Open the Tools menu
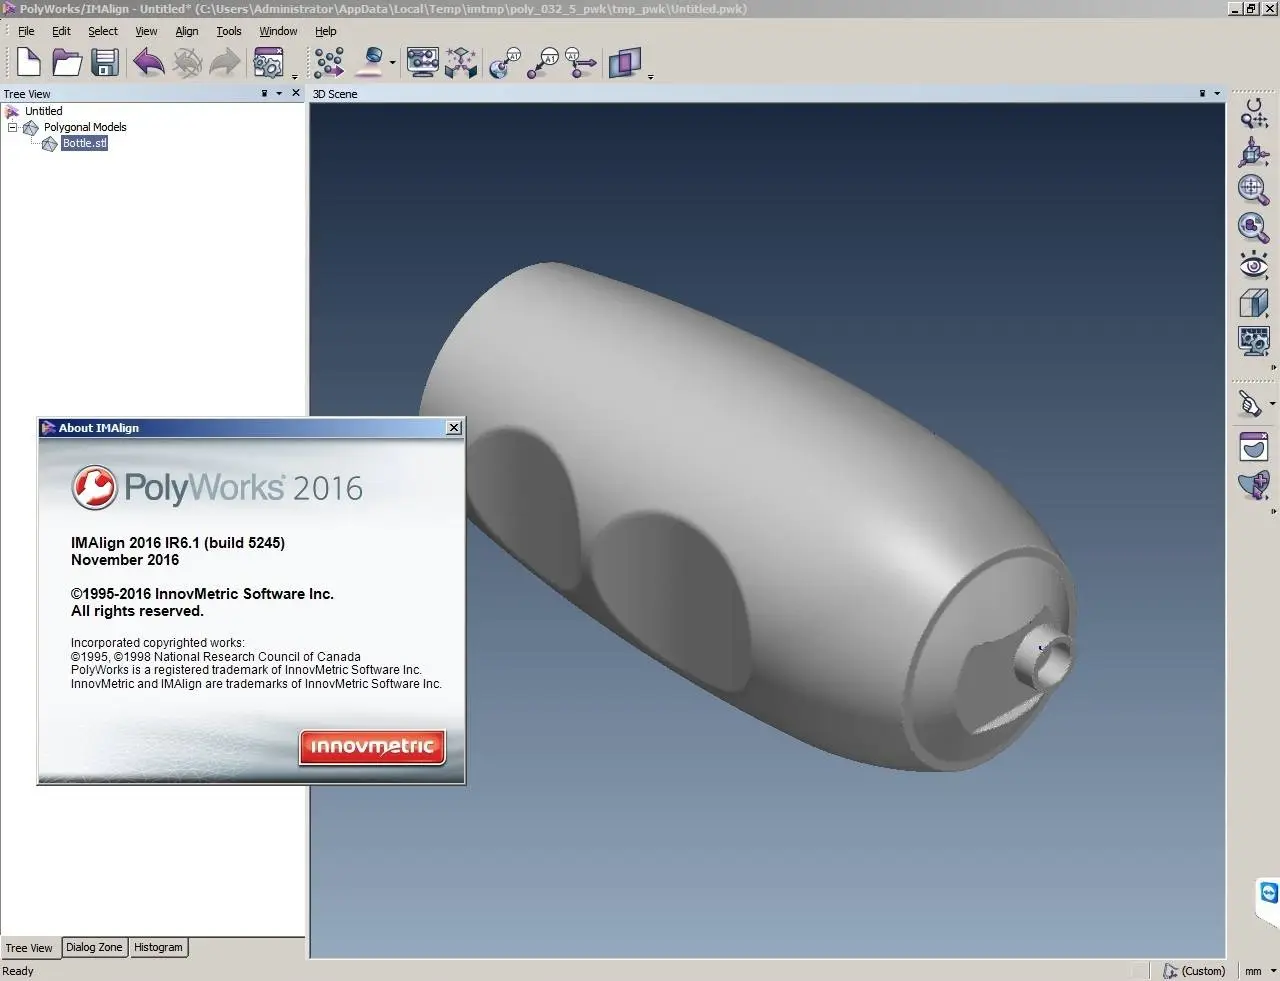Viewport: 1280px width, 981px height. pos(229,31)
